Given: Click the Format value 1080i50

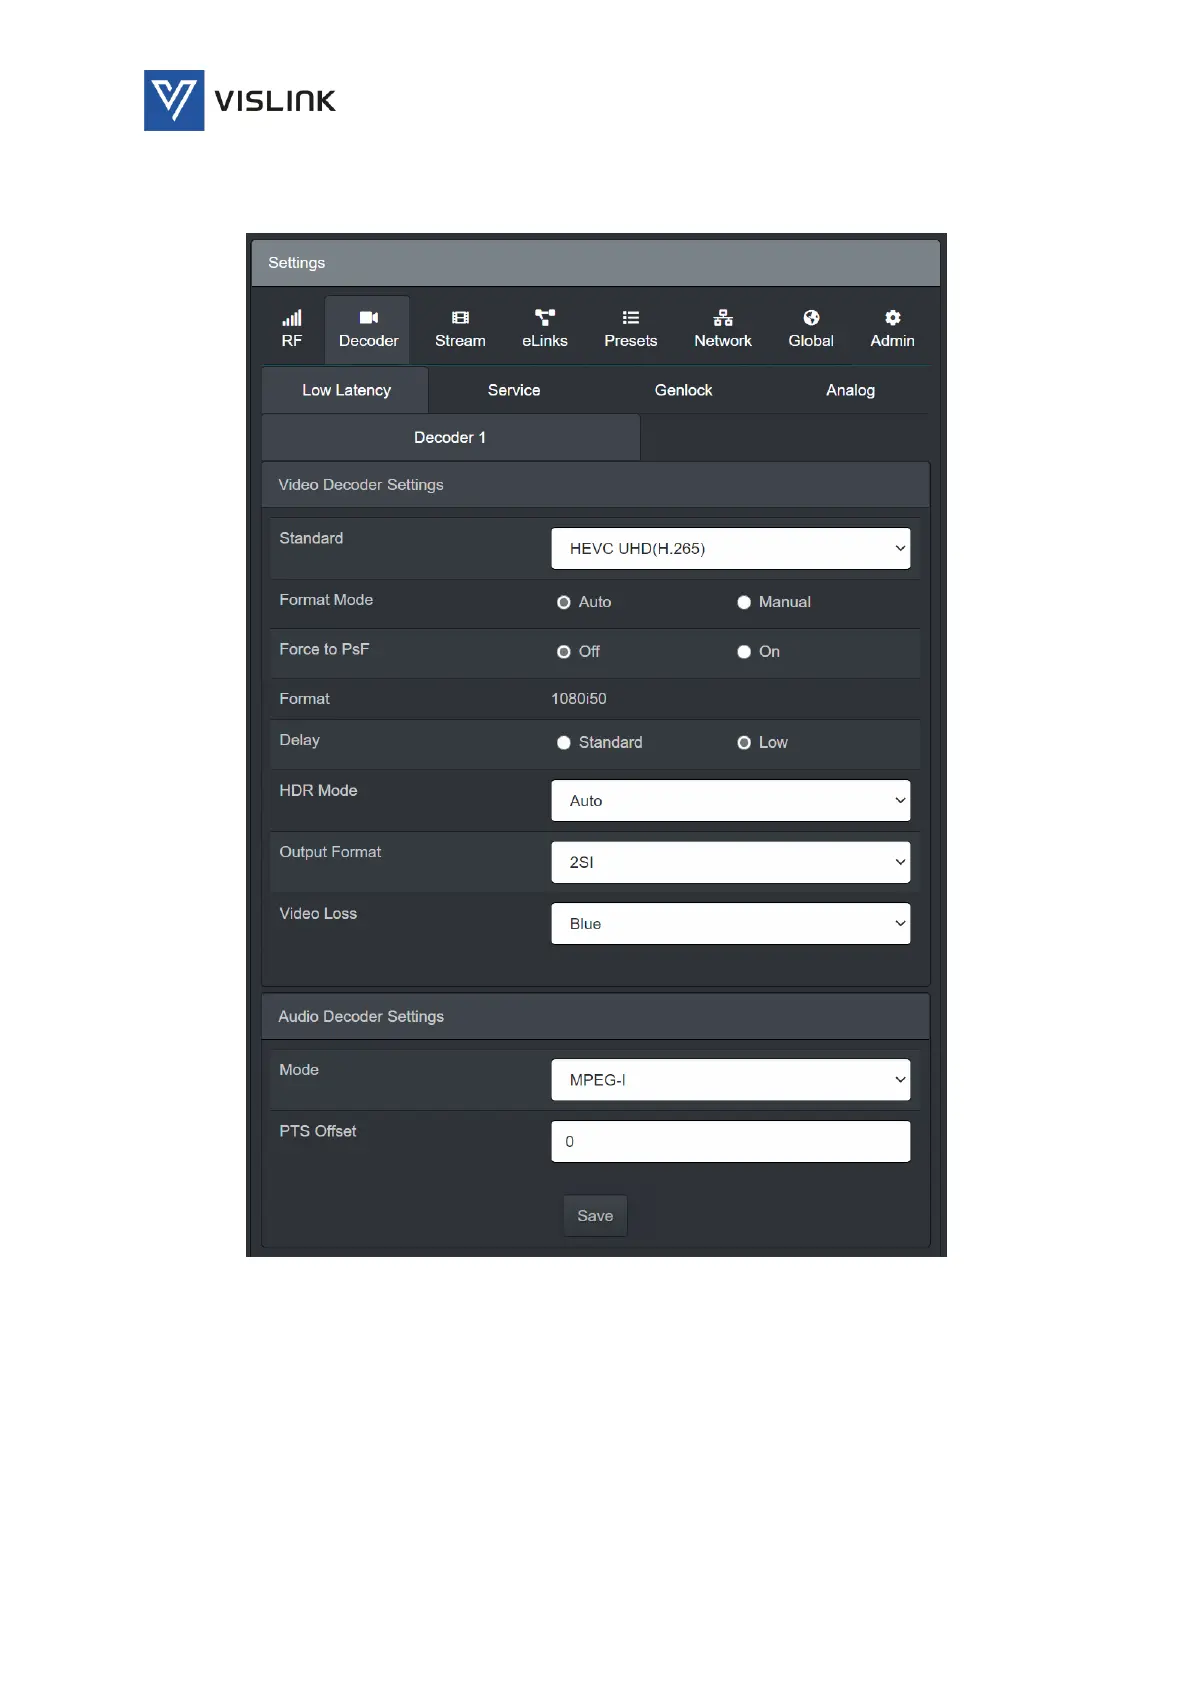Looking at the screenshot, I should tap(579, 699).
